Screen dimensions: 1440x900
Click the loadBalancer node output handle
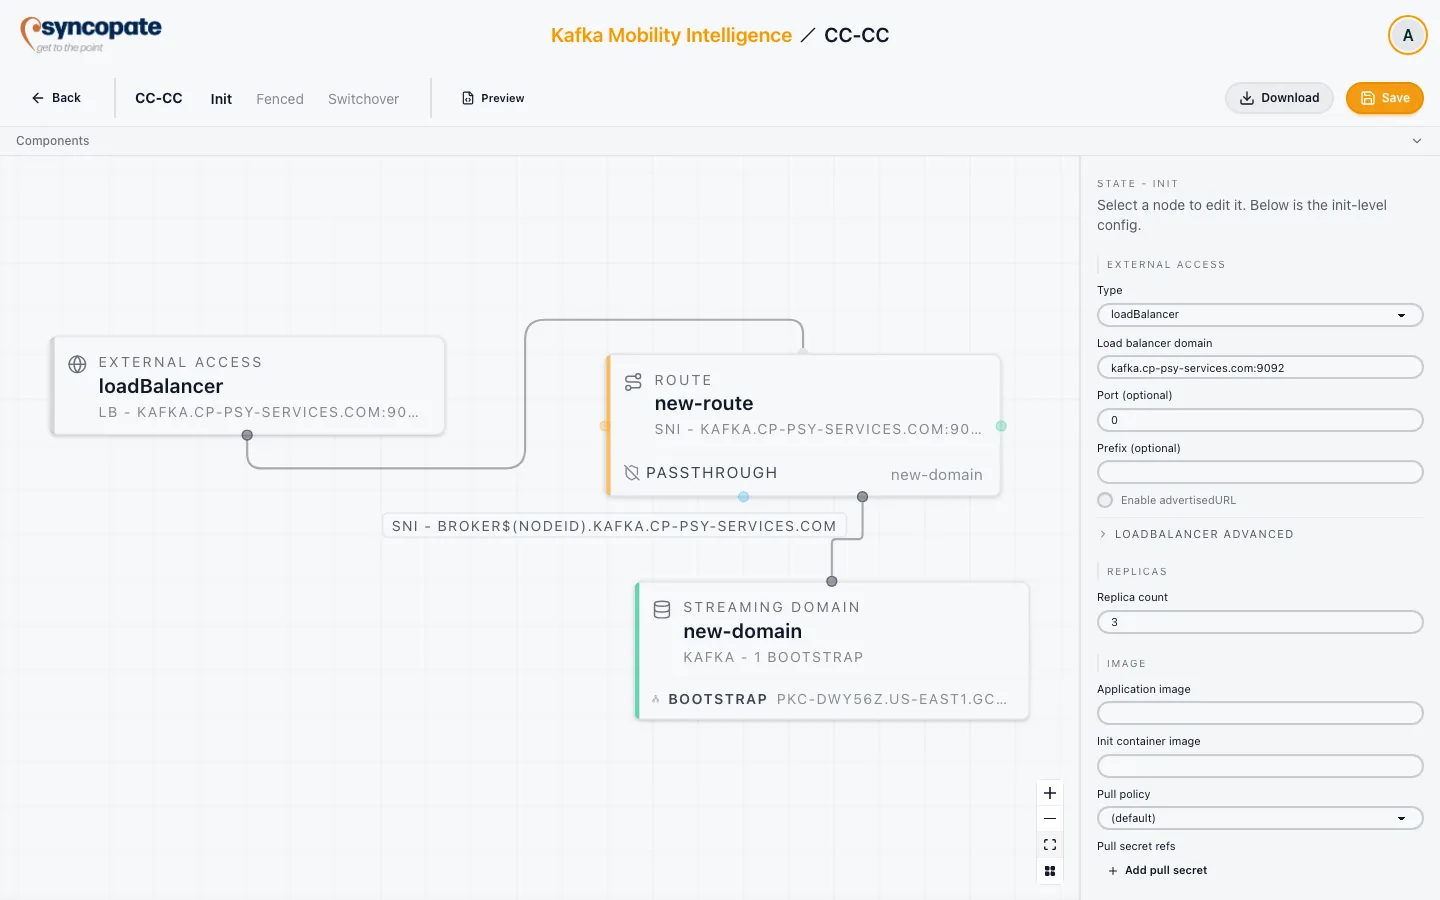pos(247,435)
